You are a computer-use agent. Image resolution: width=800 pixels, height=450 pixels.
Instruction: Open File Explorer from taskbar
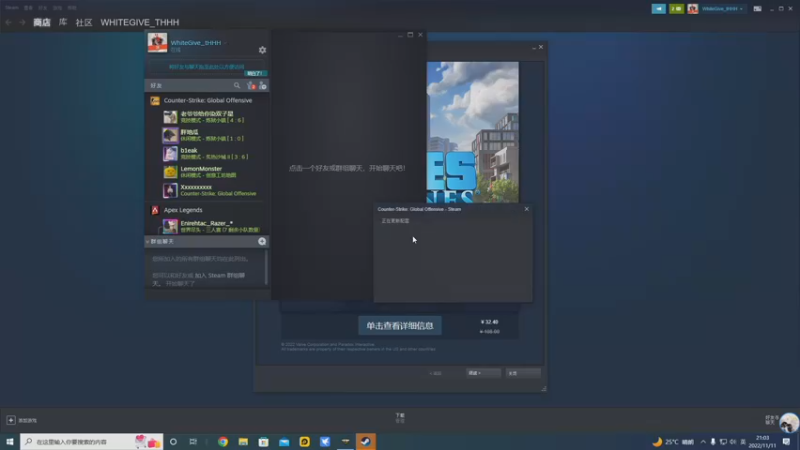pos(243,442)
